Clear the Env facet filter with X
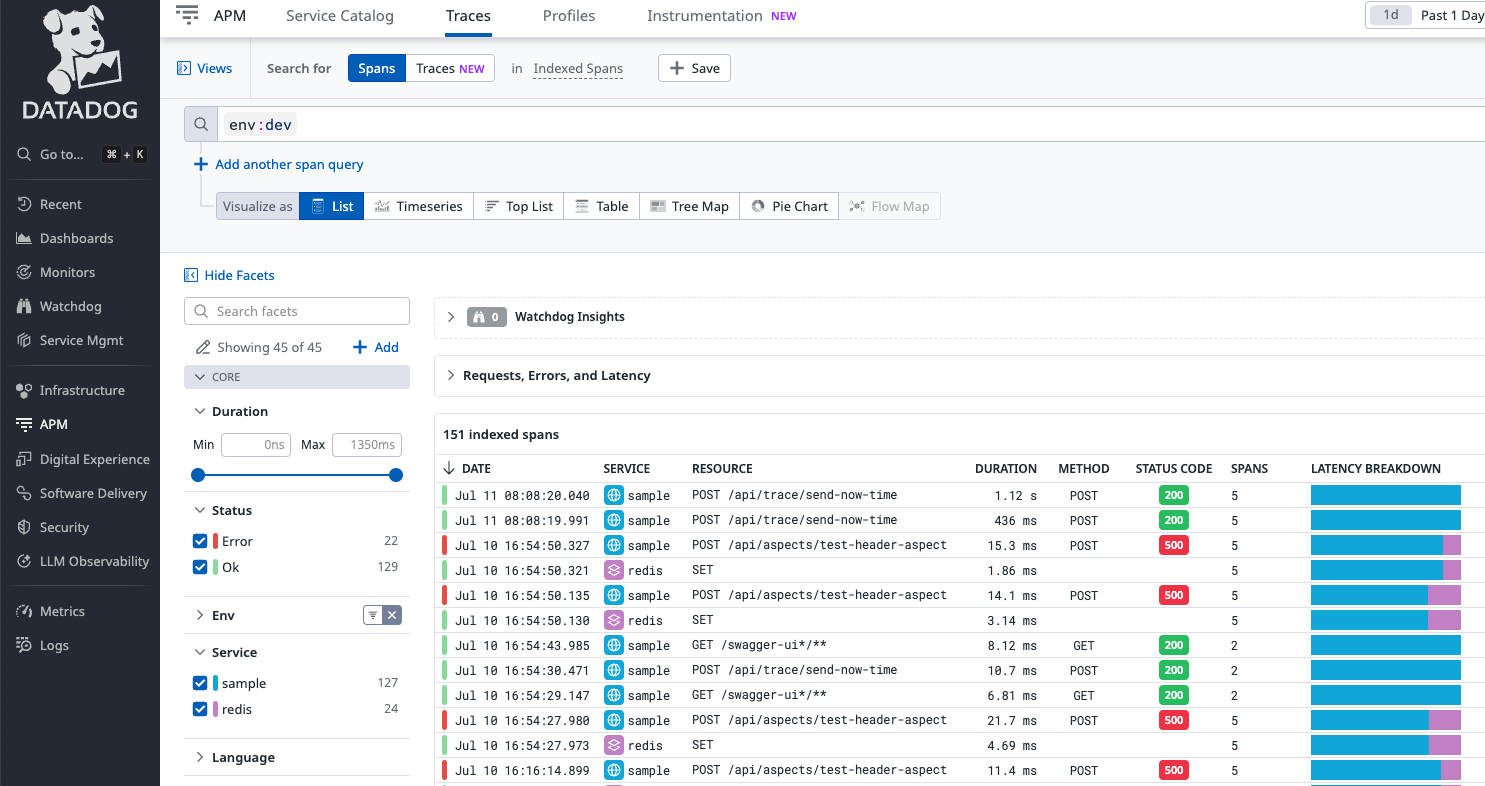This screenshot has width=1485, height=786. tap(392, 615)
